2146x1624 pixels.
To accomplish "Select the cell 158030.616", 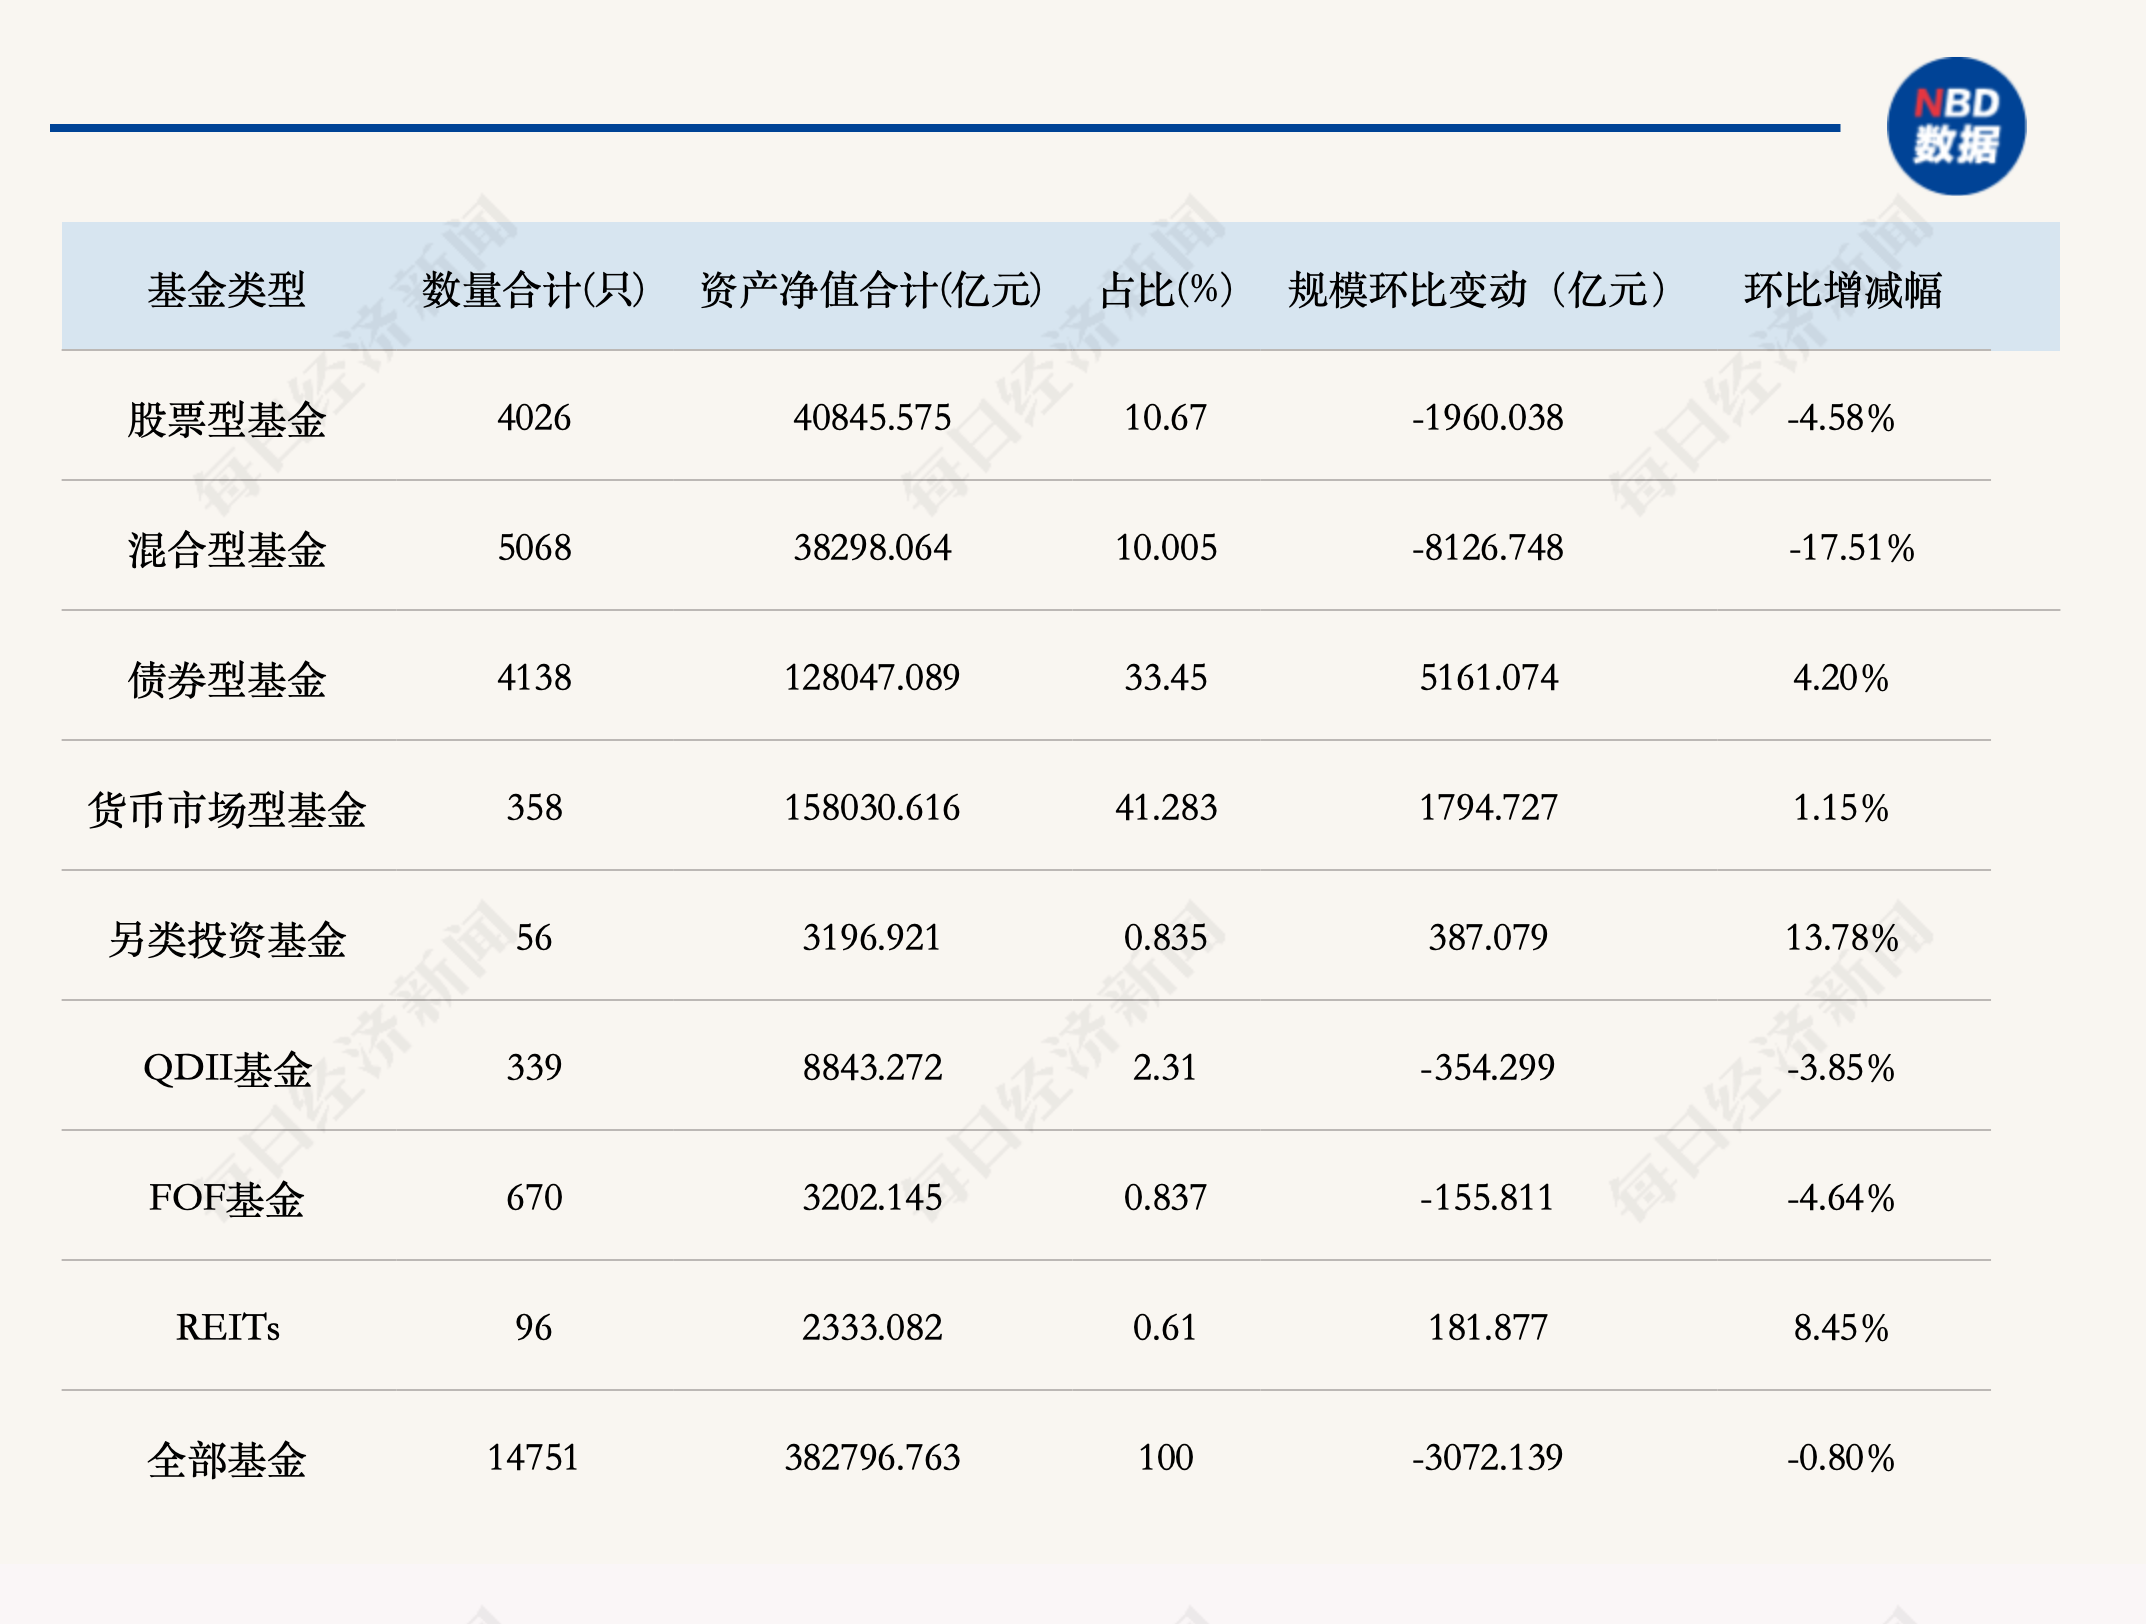I will [872, 807].
